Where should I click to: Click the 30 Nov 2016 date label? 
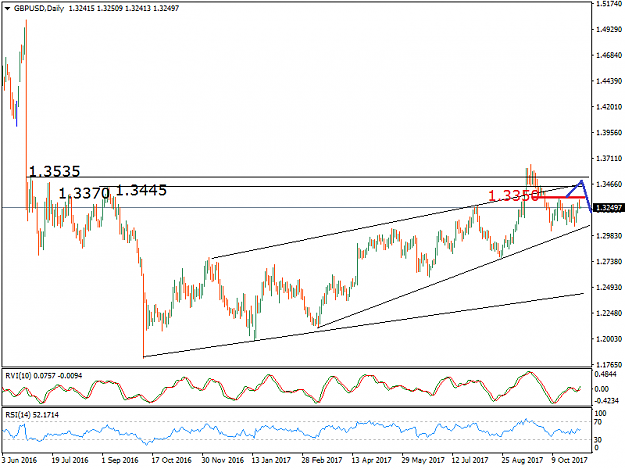[222, 460]
